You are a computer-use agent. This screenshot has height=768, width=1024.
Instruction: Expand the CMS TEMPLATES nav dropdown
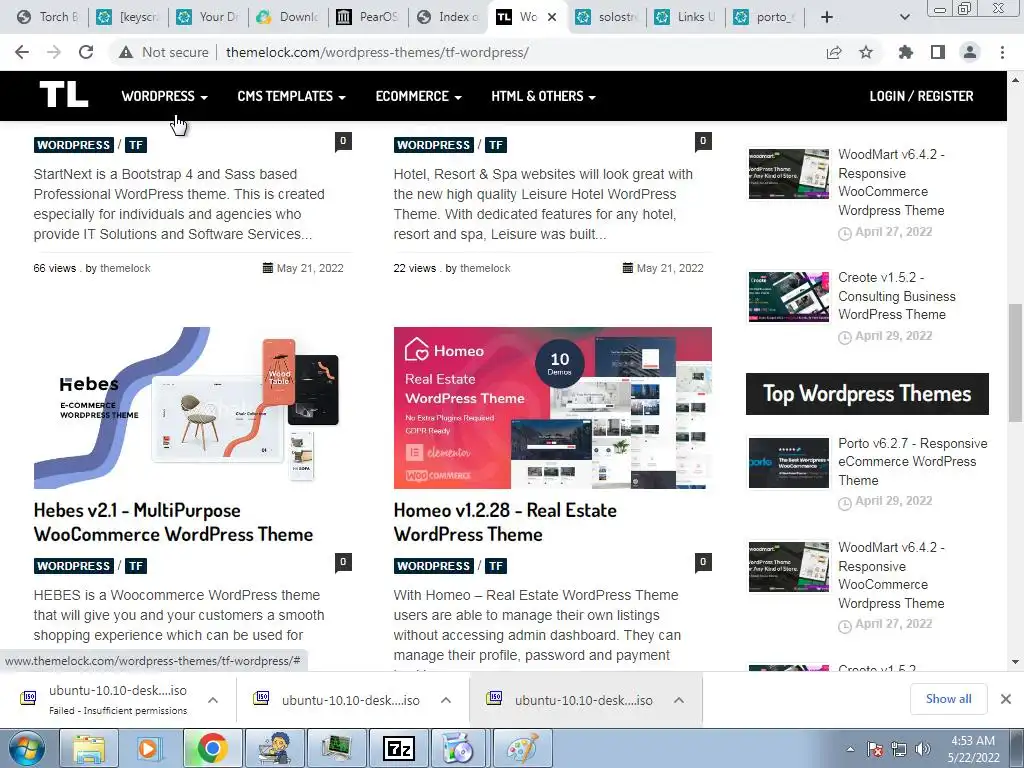291,96
